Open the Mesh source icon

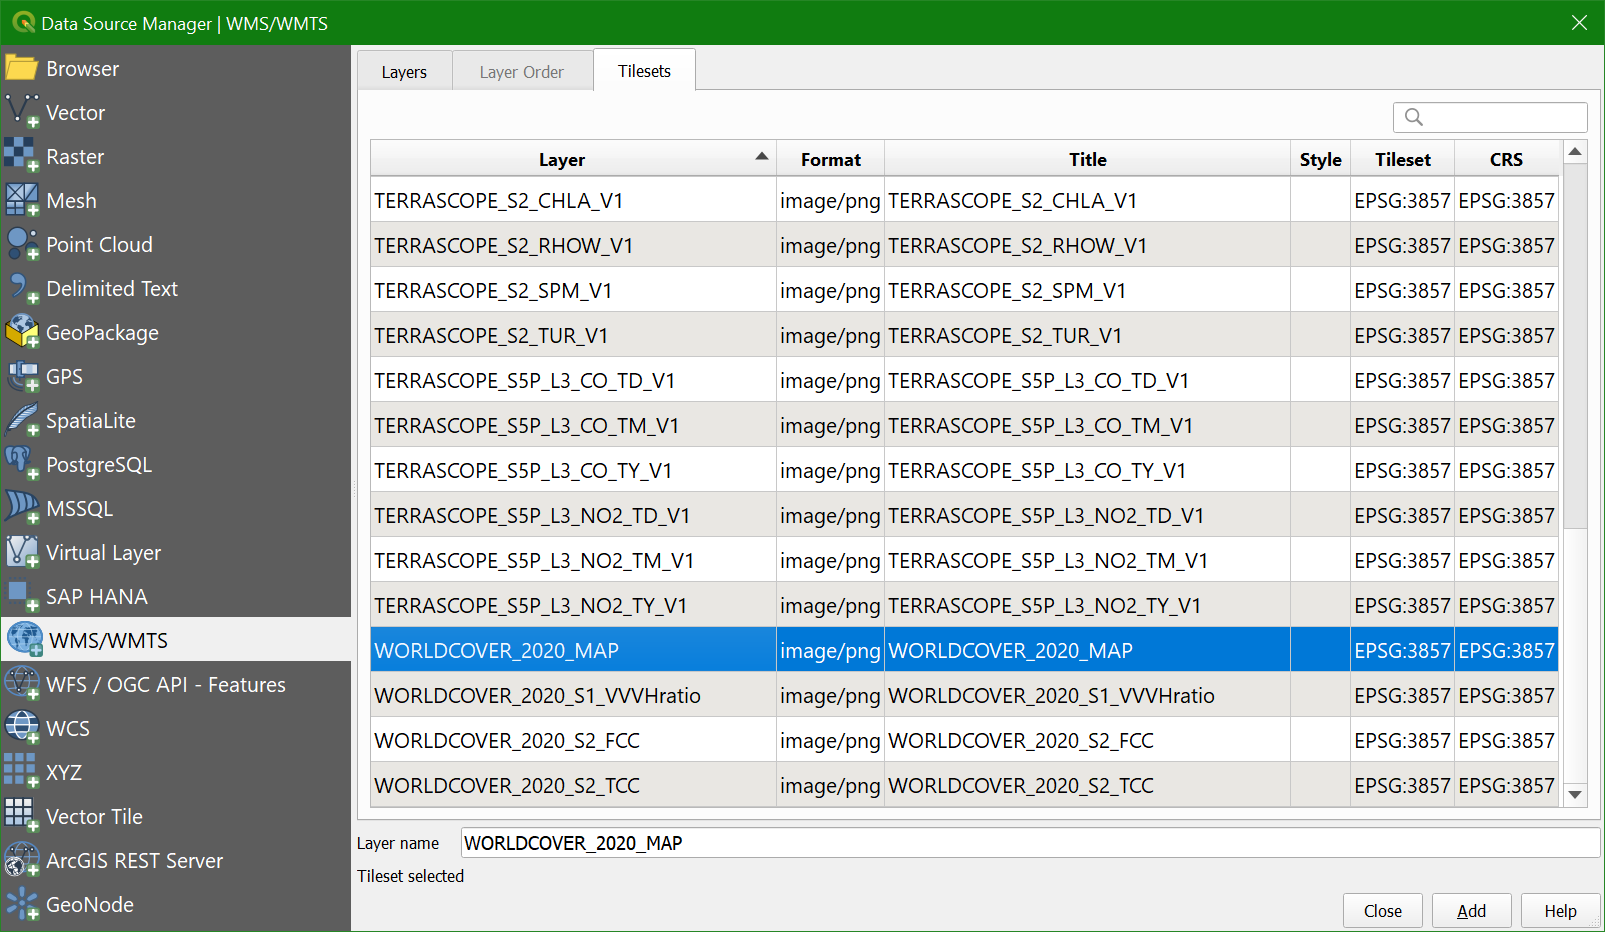click(x=22, y=201)
